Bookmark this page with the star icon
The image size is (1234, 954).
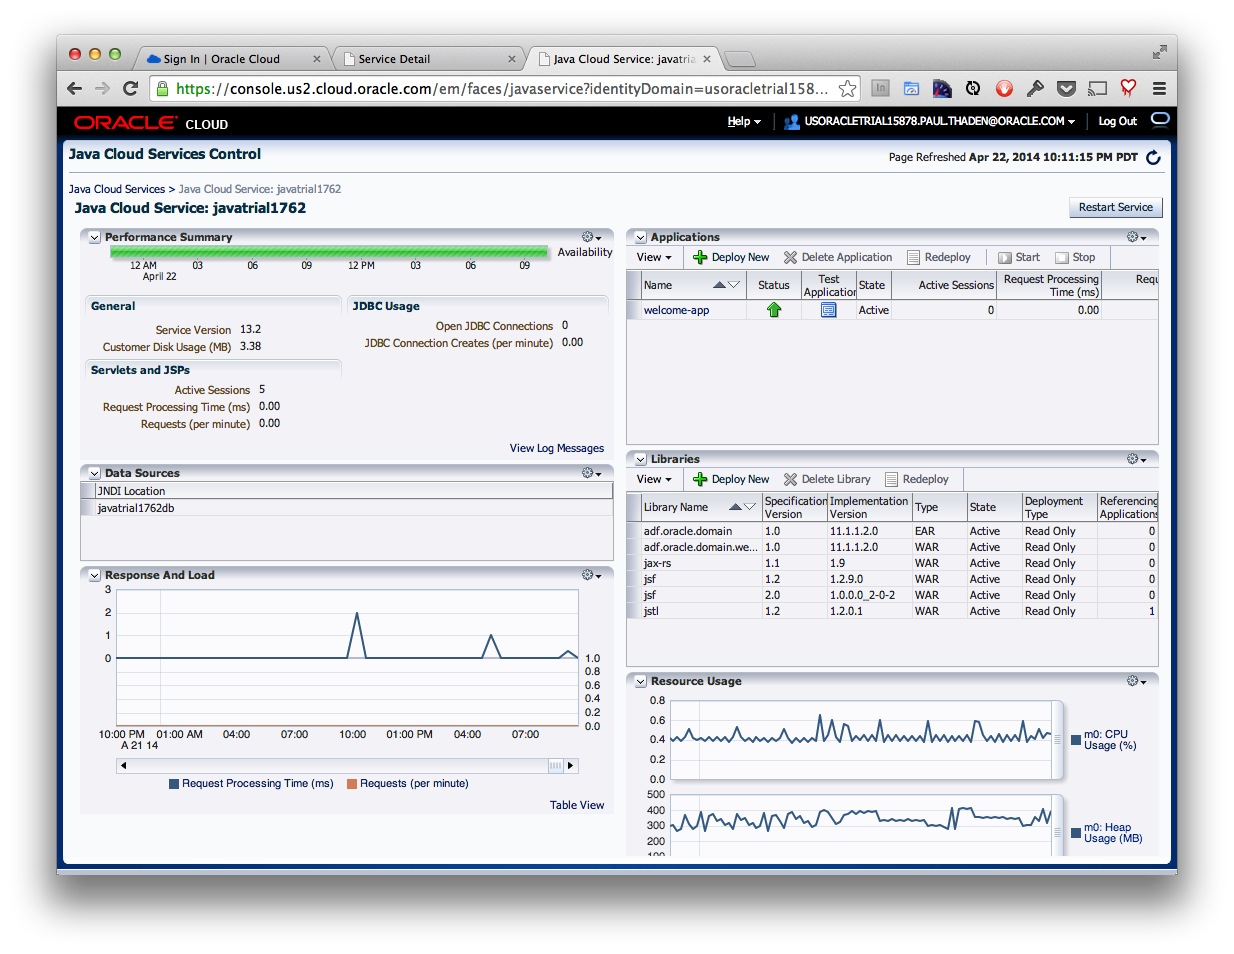click(847, 89)
